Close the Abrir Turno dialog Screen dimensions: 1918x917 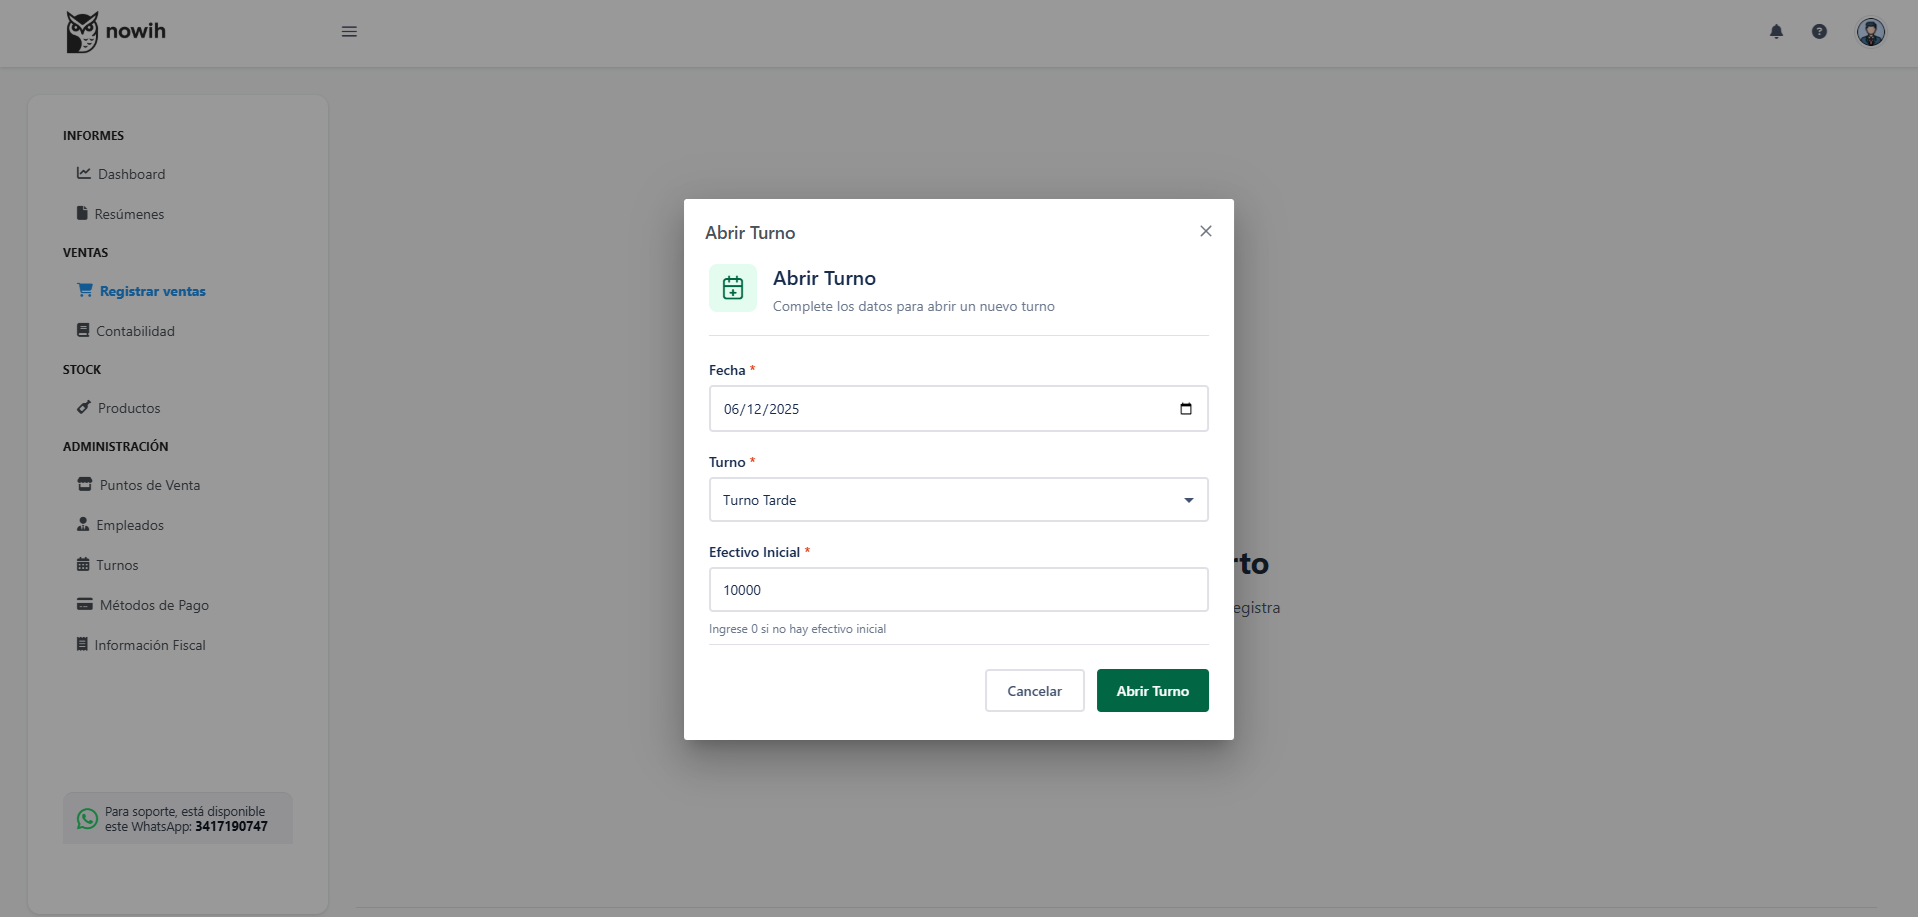1206,231
